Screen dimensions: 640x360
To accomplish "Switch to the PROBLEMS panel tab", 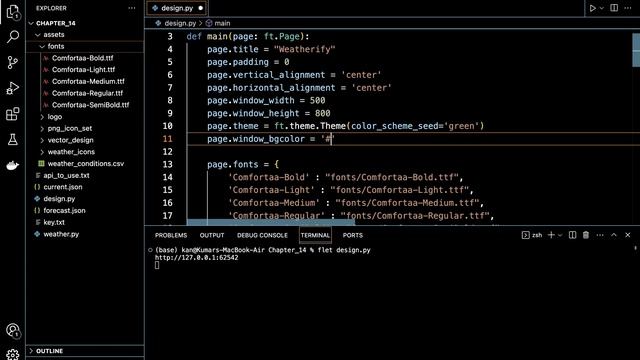I will click(171, 236).
